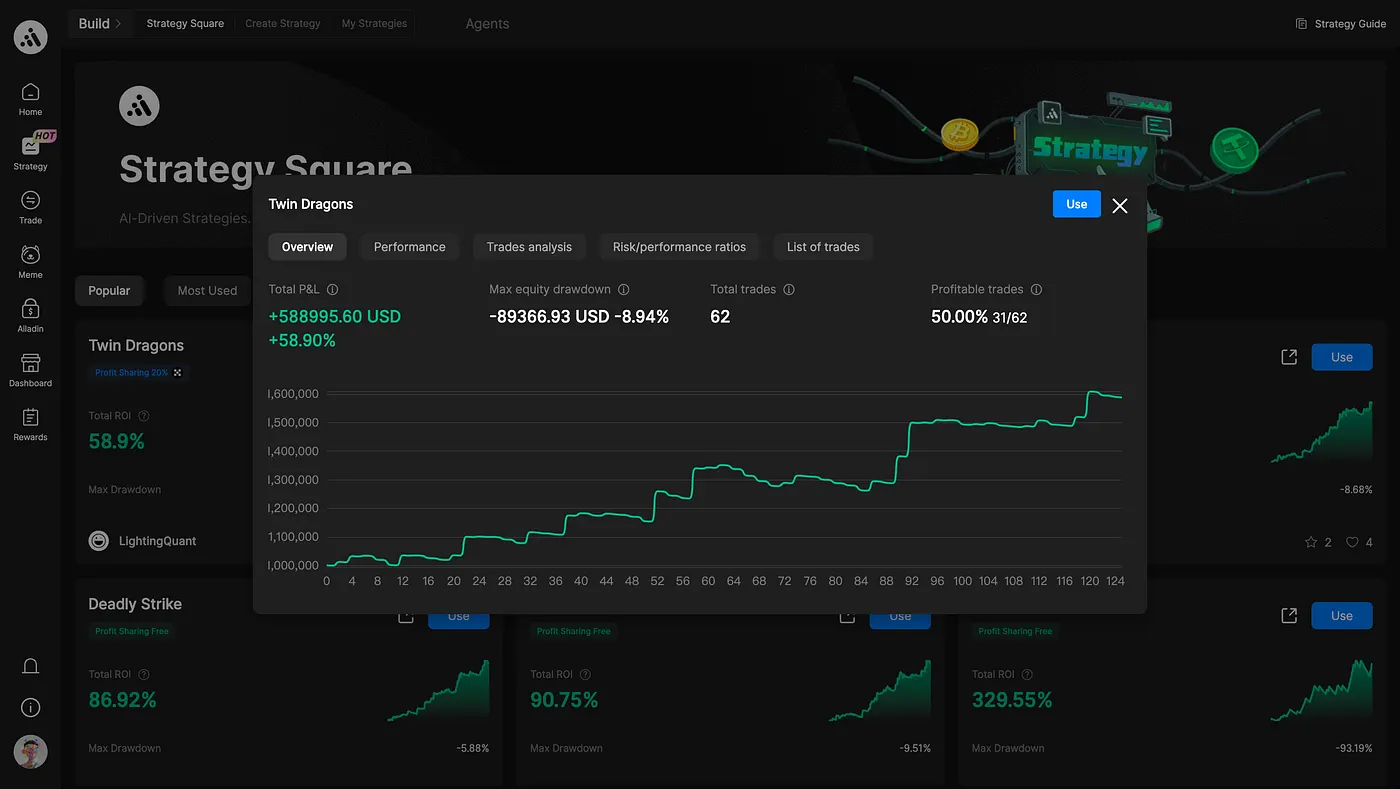1400x789 pixels.
Task: Open the Risk/performance ratios tab
Action: click(x=679, y=247)
